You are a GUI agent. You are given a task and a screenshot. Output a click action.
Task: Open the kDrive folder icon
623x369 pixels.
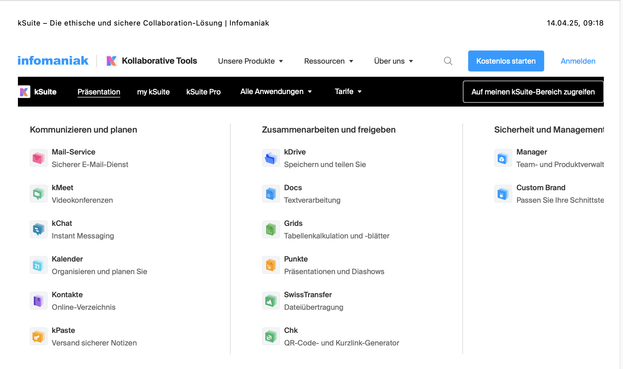pos(271,158)
